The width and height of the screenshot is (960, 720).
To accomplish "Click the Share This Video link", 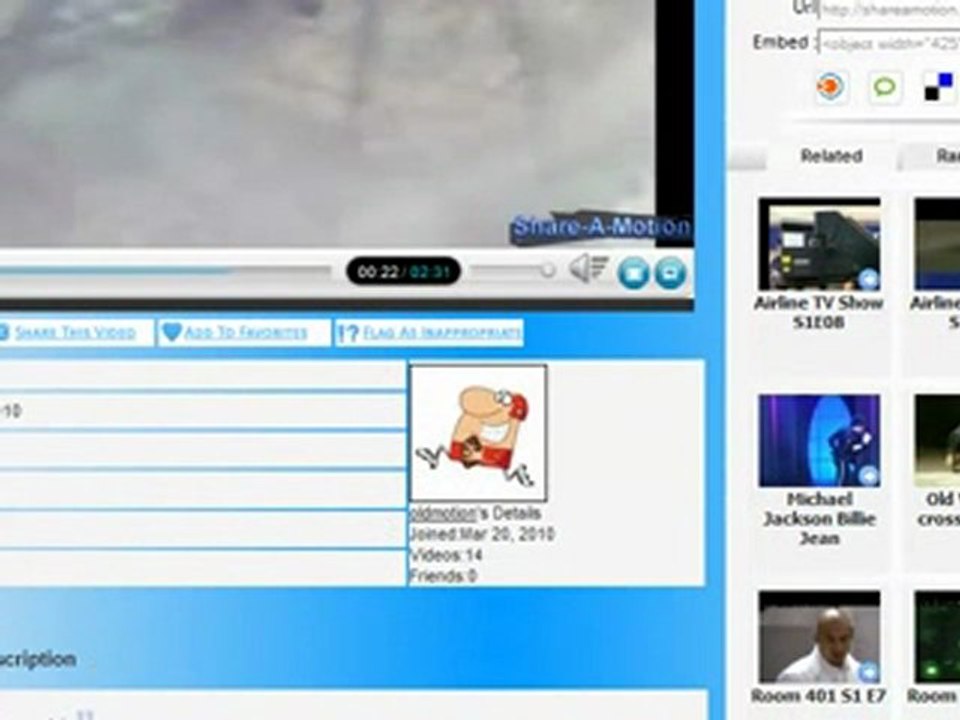I will pos(75,332).
